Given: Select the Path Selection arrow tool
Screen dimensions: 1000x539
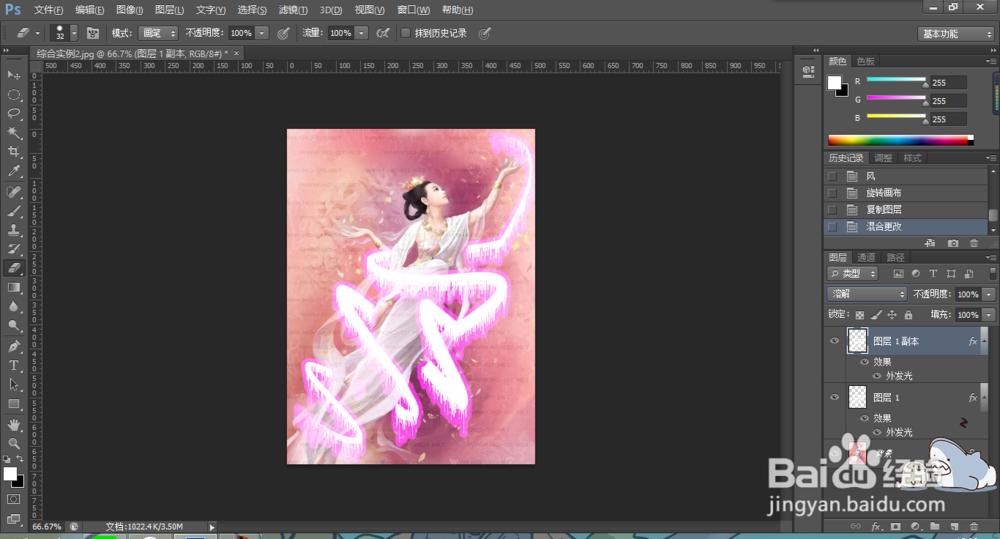Looking at the screenshot, I should coord(13,385).
